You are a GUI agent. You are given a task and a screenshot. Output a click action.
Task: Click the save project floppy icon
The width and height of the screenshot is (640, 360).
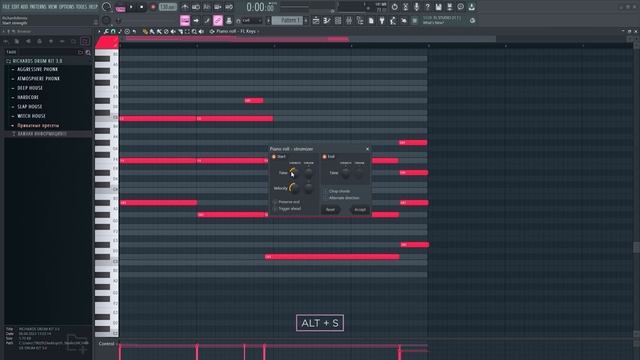pos(438,7)
